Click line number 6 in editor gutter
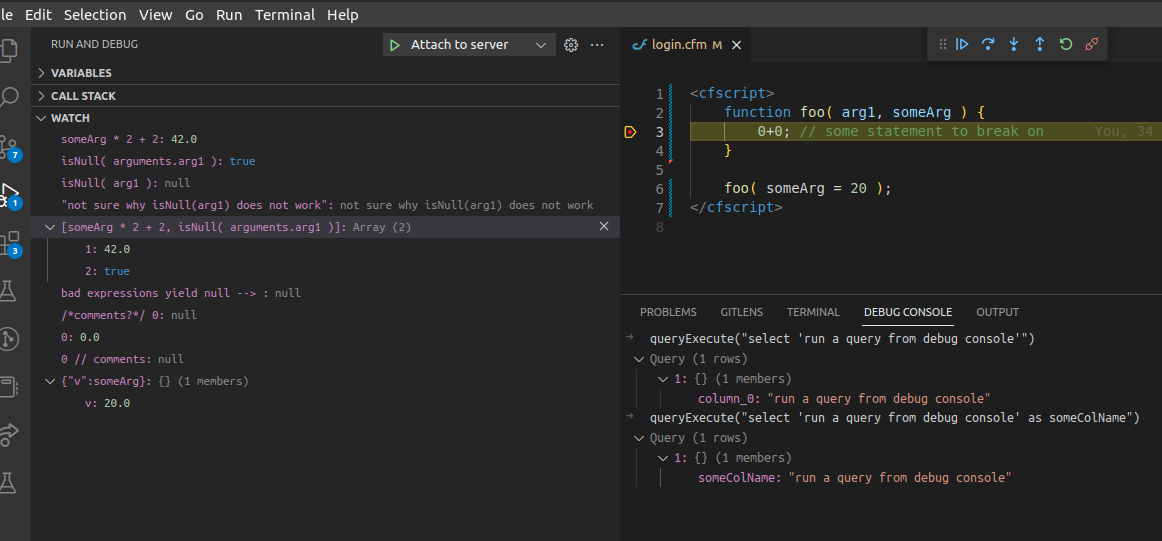Image resolution: width=1162 pixels, height=541 pixels. 660,188
